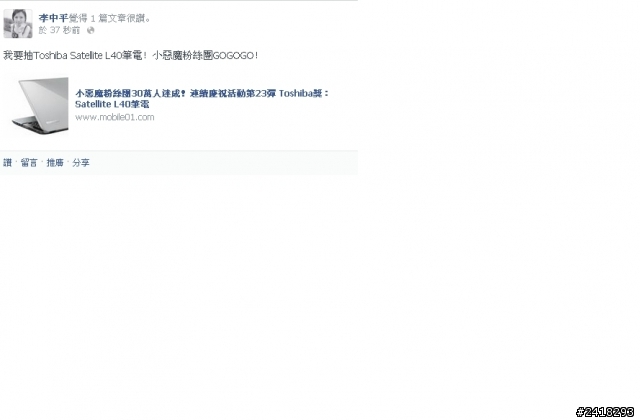Screen dimensions: 640x420
Task: Add a comment using 留言
Action: pos(29,163)
